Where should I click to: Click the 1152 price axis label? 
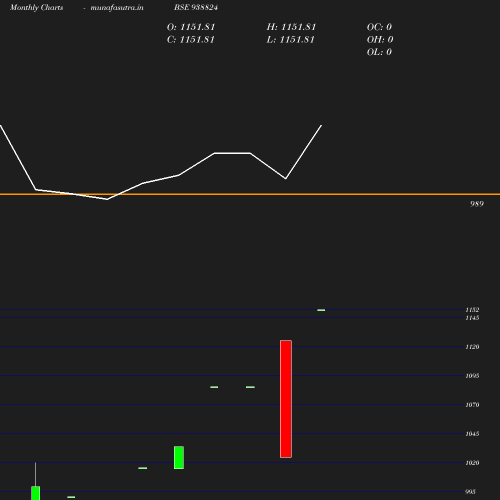click(x=472, y=310)
